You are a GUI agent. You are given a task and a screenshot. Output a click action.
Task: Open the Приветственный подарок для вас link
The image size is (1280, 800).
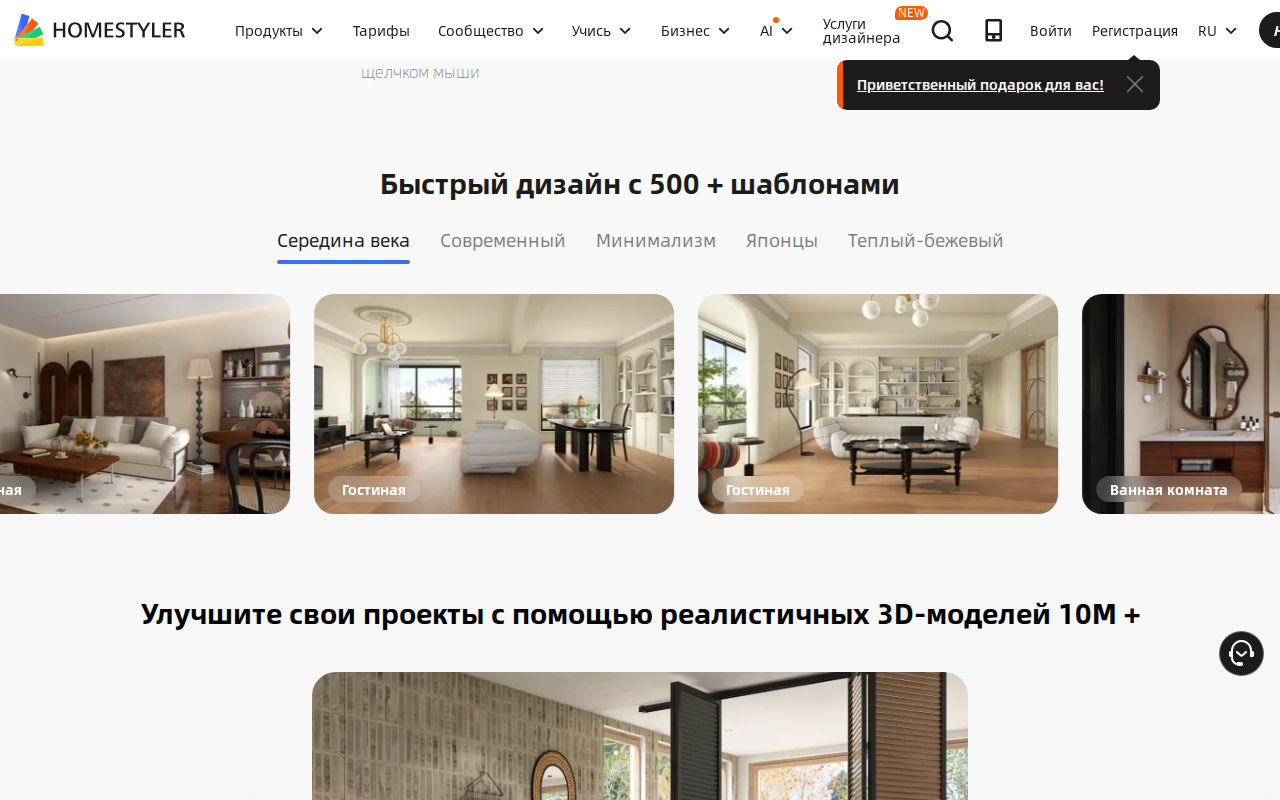pos(980,85)
